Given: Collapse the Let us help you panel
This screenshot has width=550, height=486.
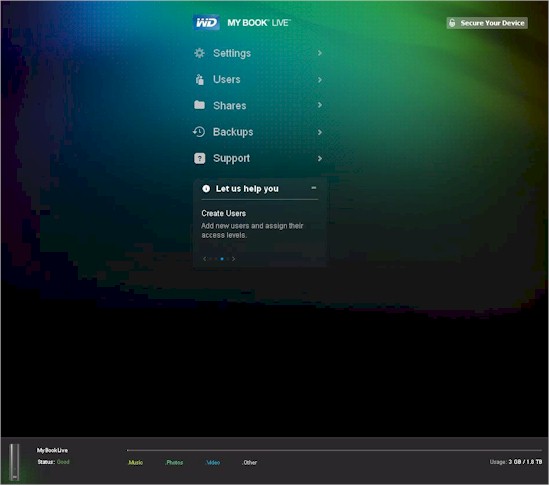Looking at the screenshot, I should click(x=314, y=188).
